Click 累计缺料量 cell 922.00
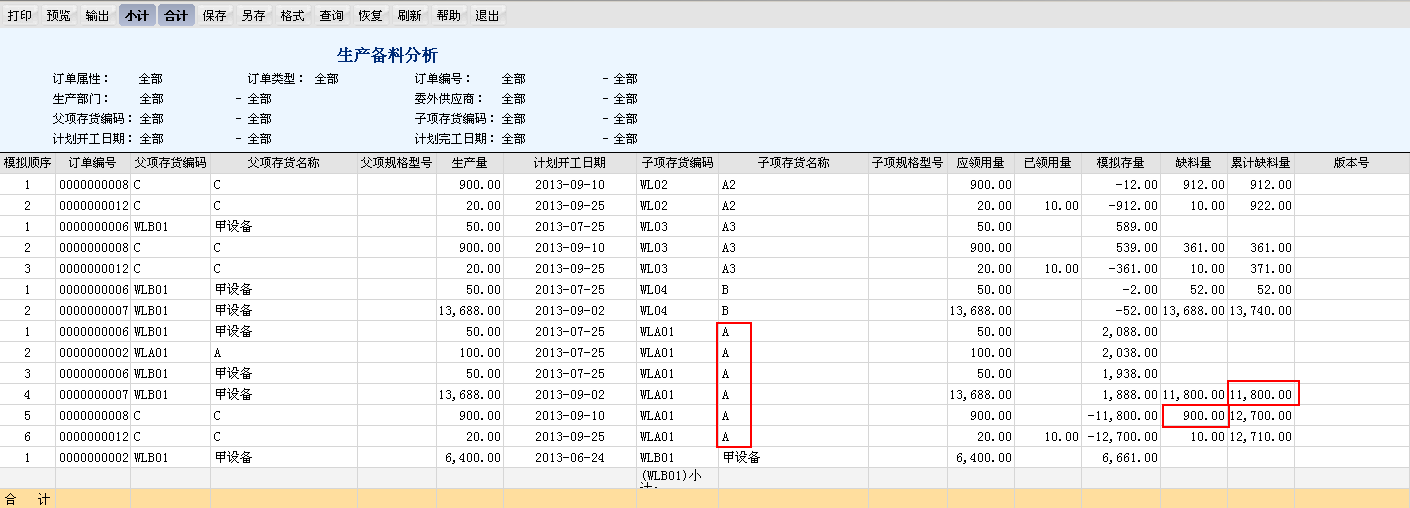1410x508 pixels. point(1260,205)
